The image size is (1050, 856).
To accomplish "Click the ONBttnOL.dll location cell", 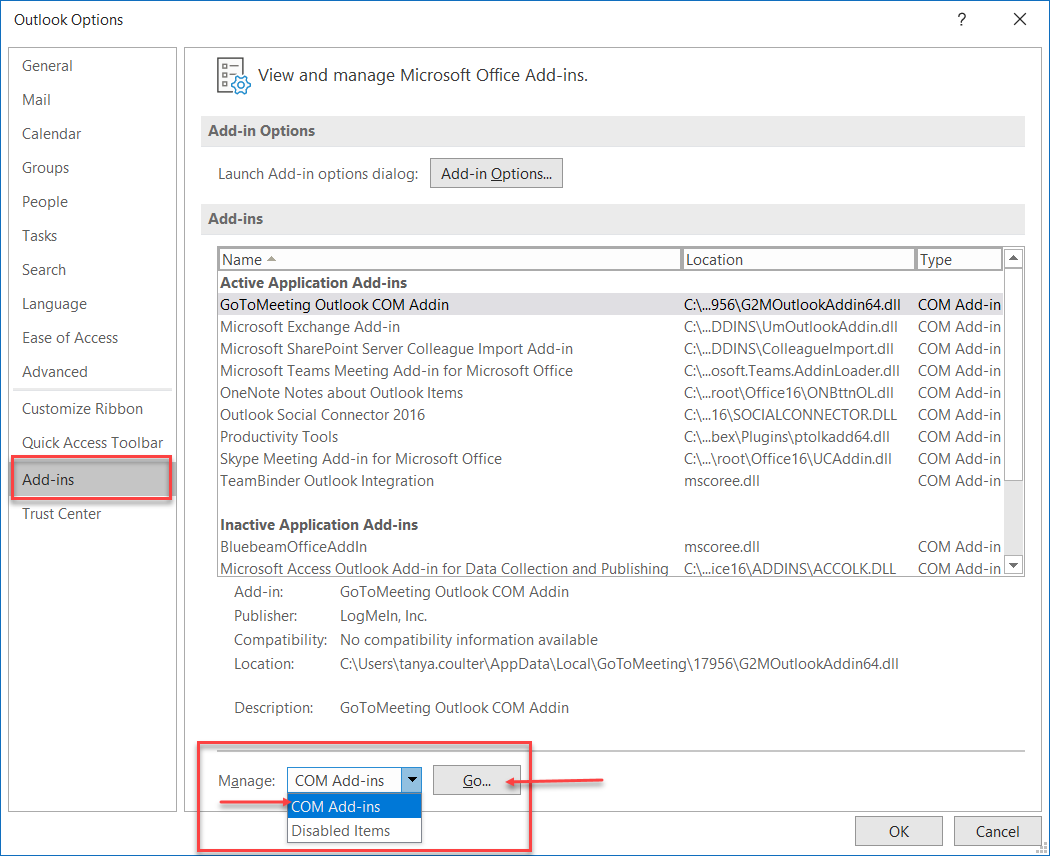I will coord(789,393).
